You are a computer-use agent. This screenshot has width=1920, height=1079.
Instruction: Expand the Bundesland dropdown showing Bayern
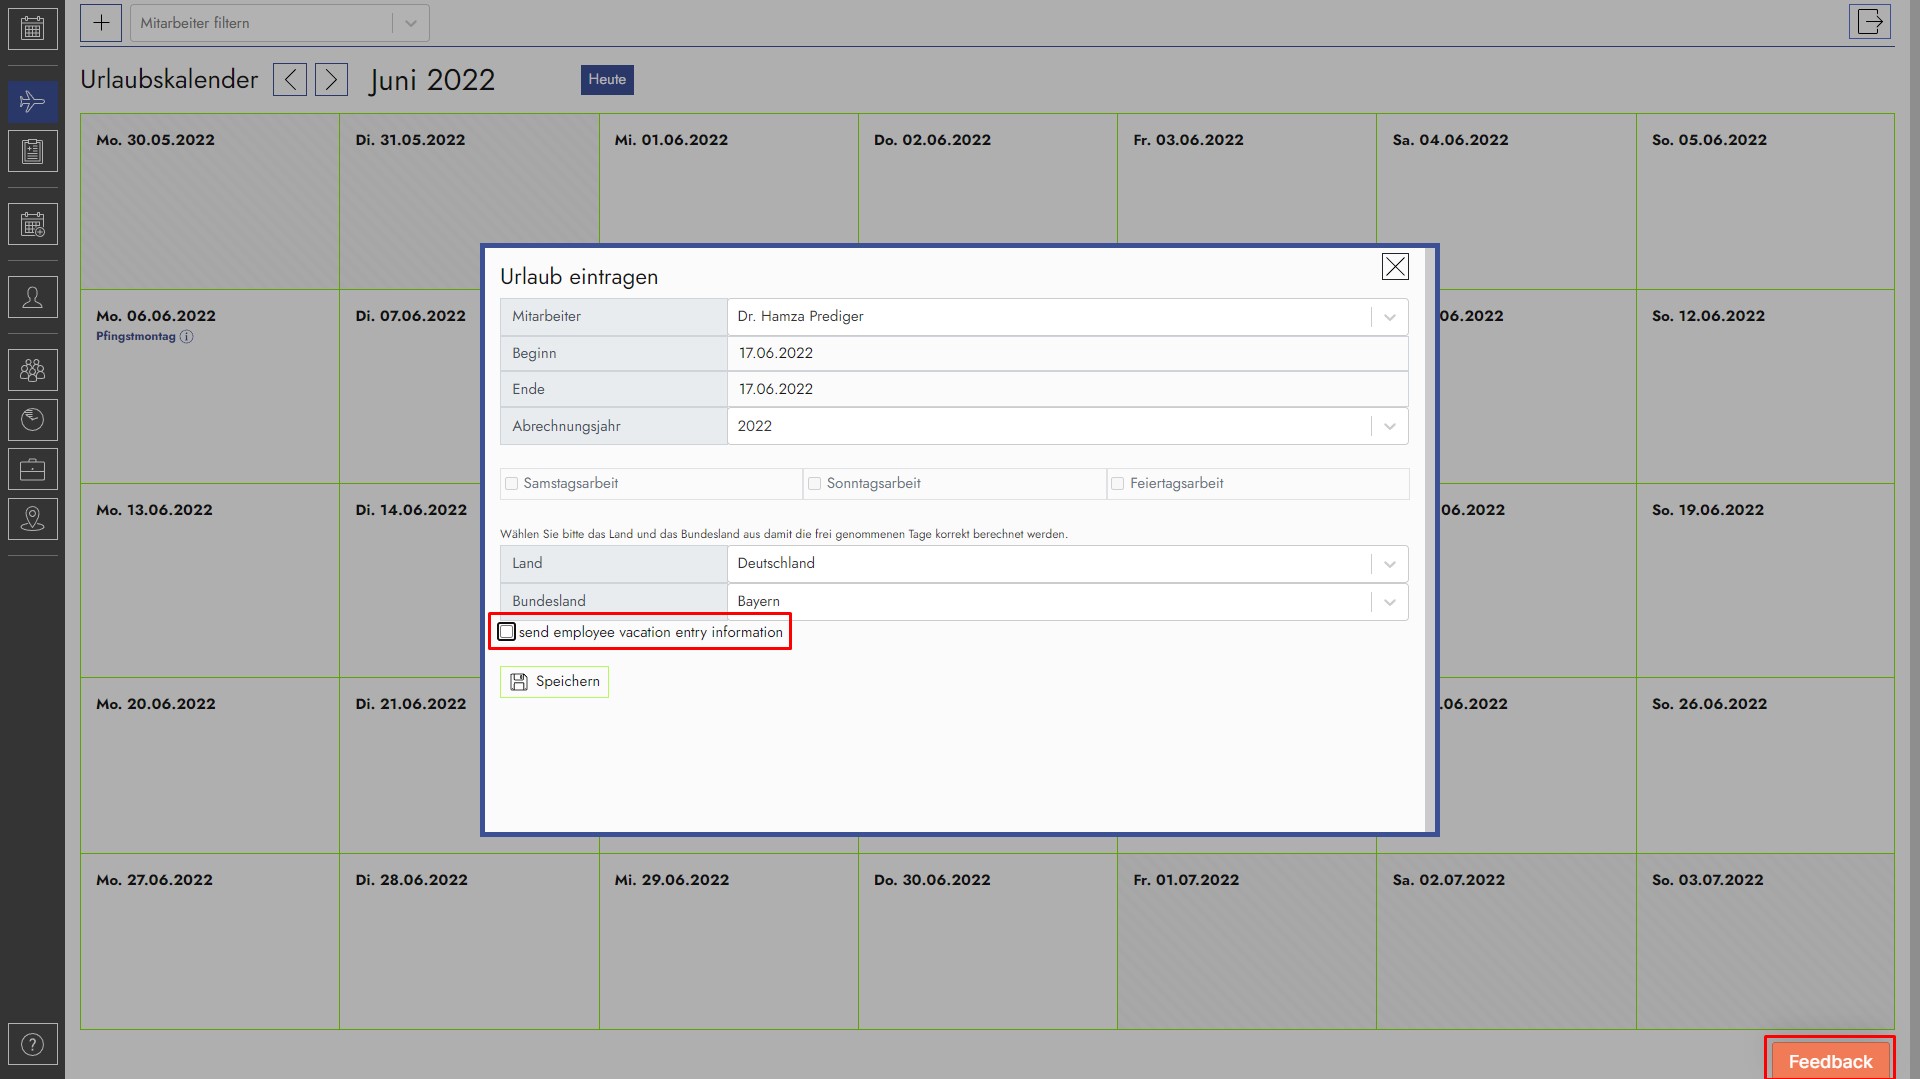(1389, 602)
